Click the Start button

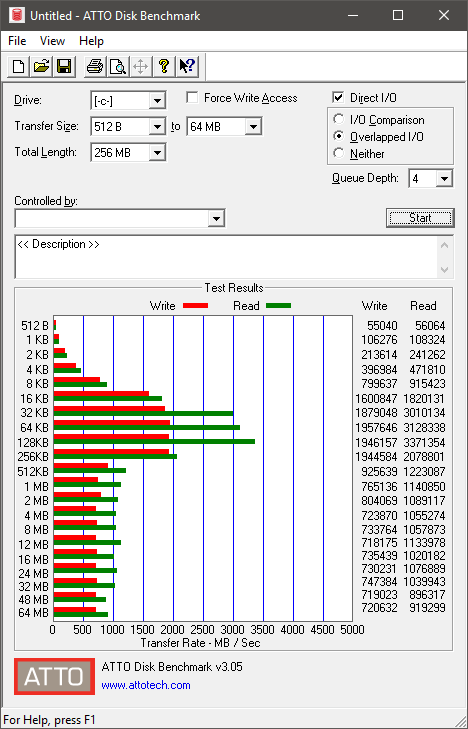pos(420,218)
